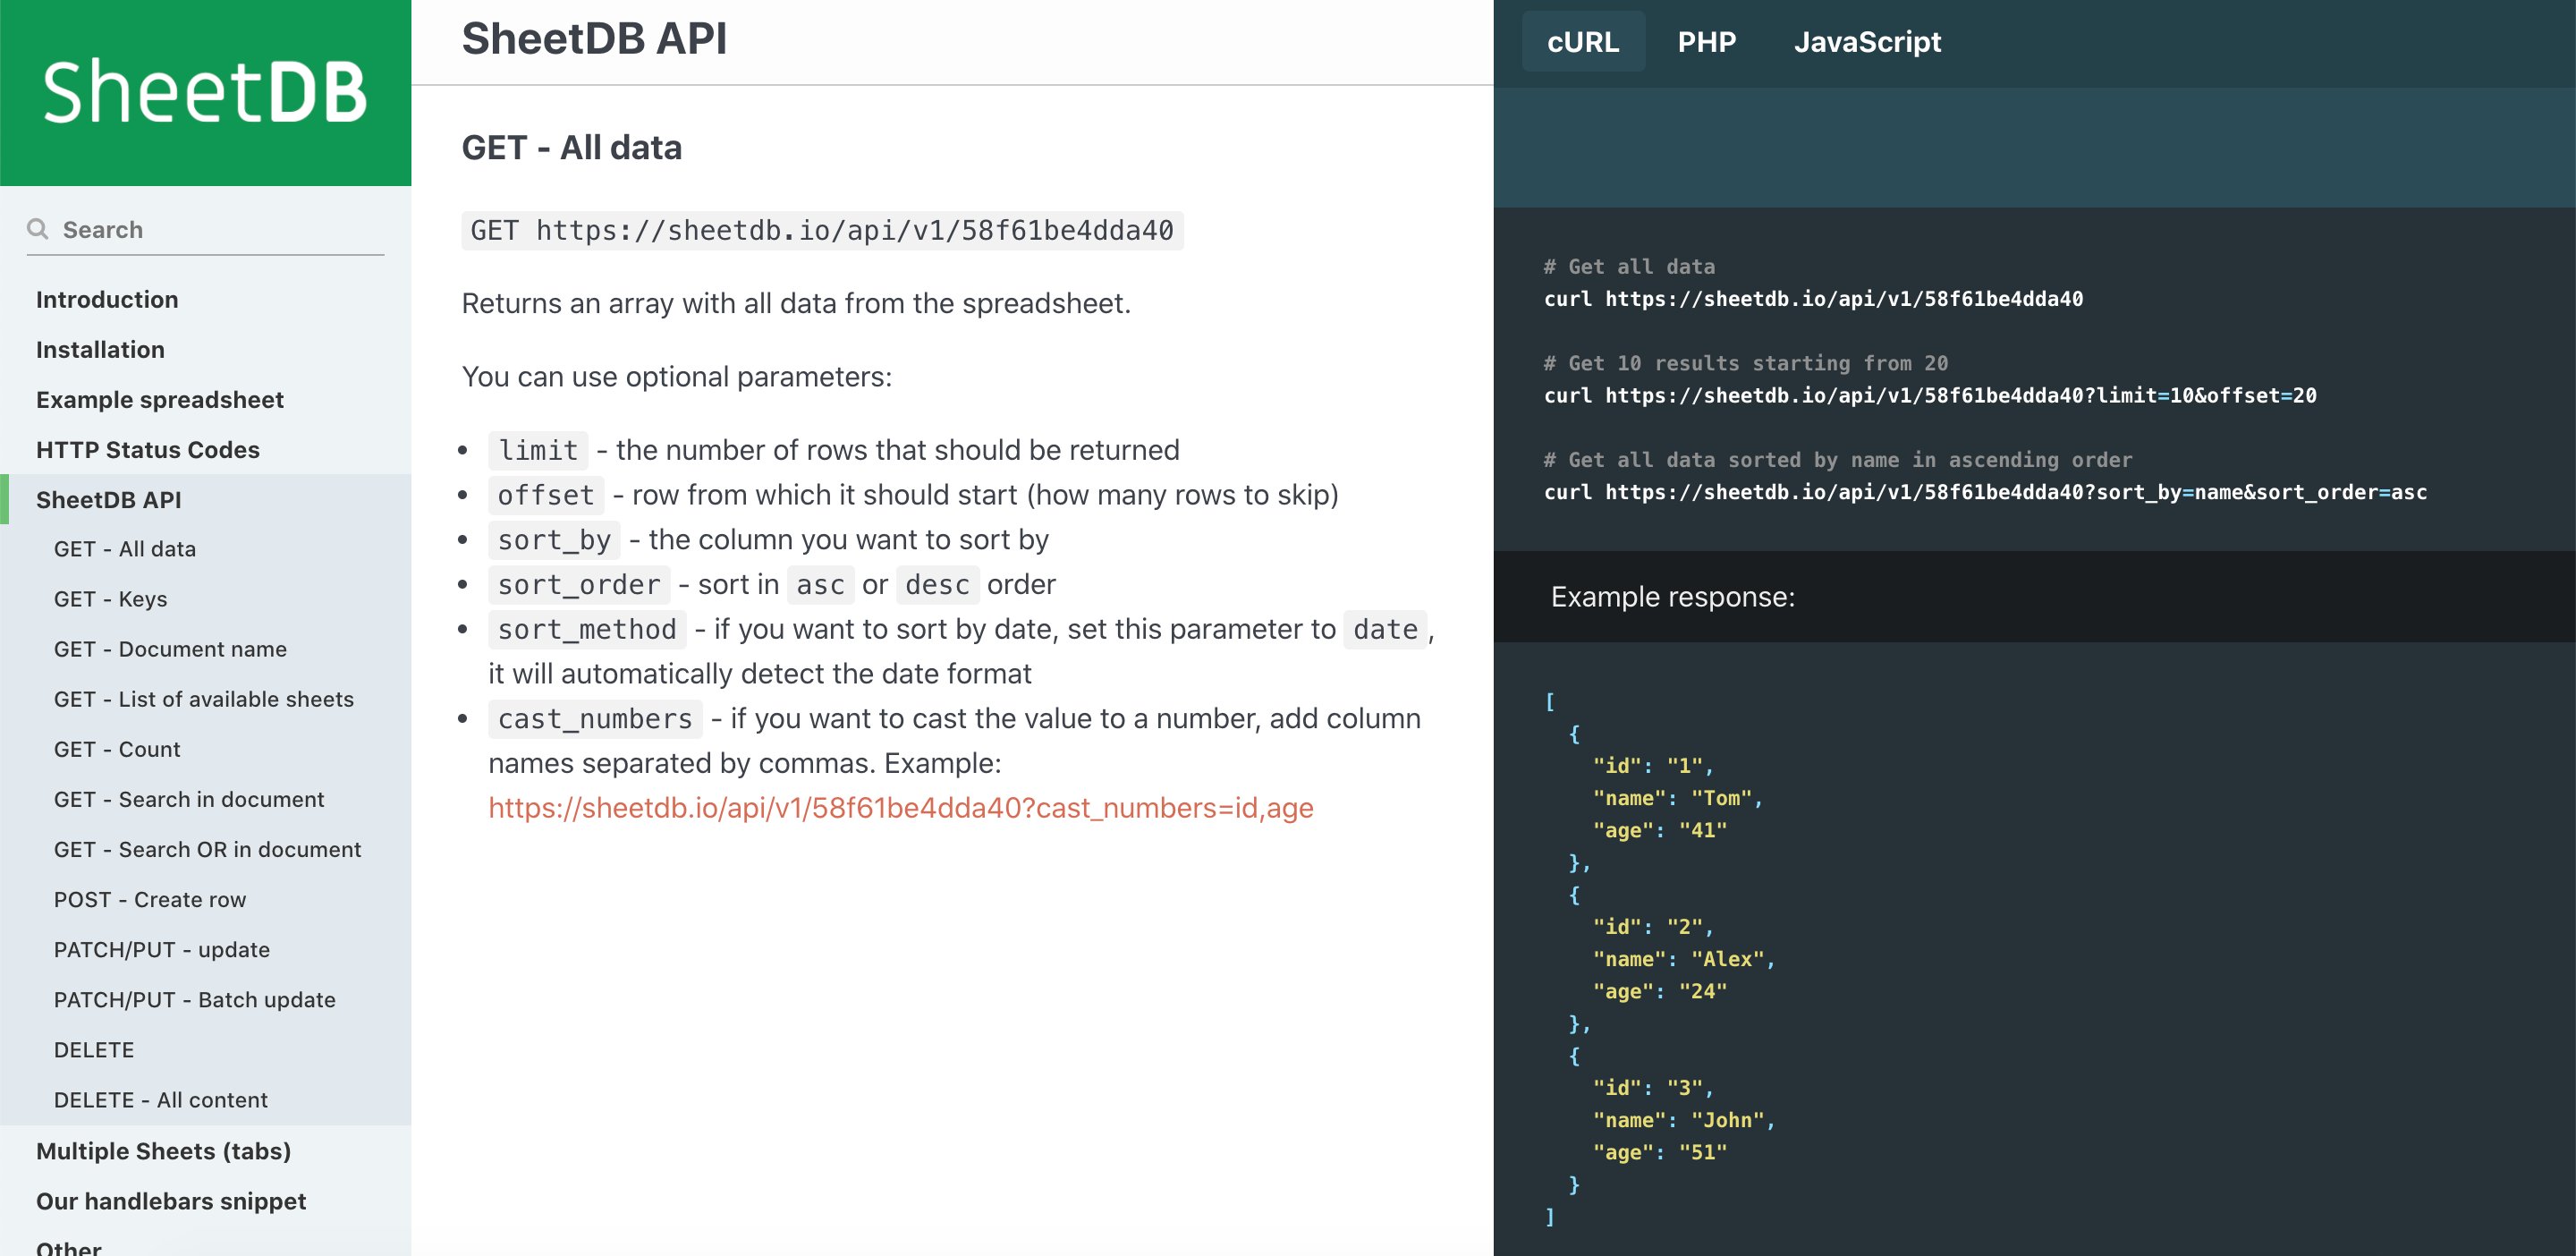Switch to the JavaScript code tab

point(1866,42)
